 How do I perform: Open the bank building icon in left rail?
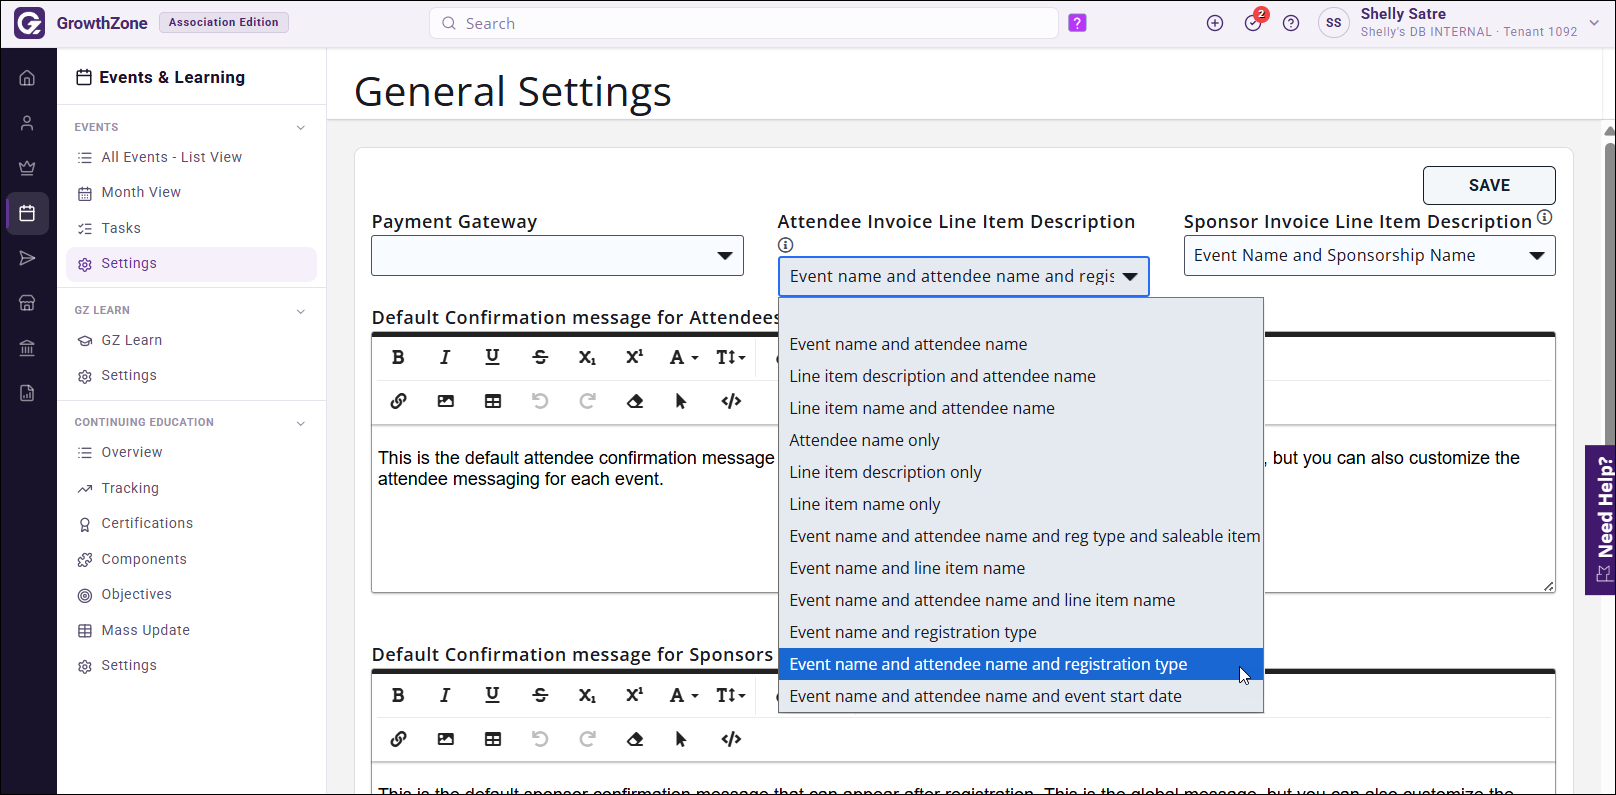click(x=27, y=348)
